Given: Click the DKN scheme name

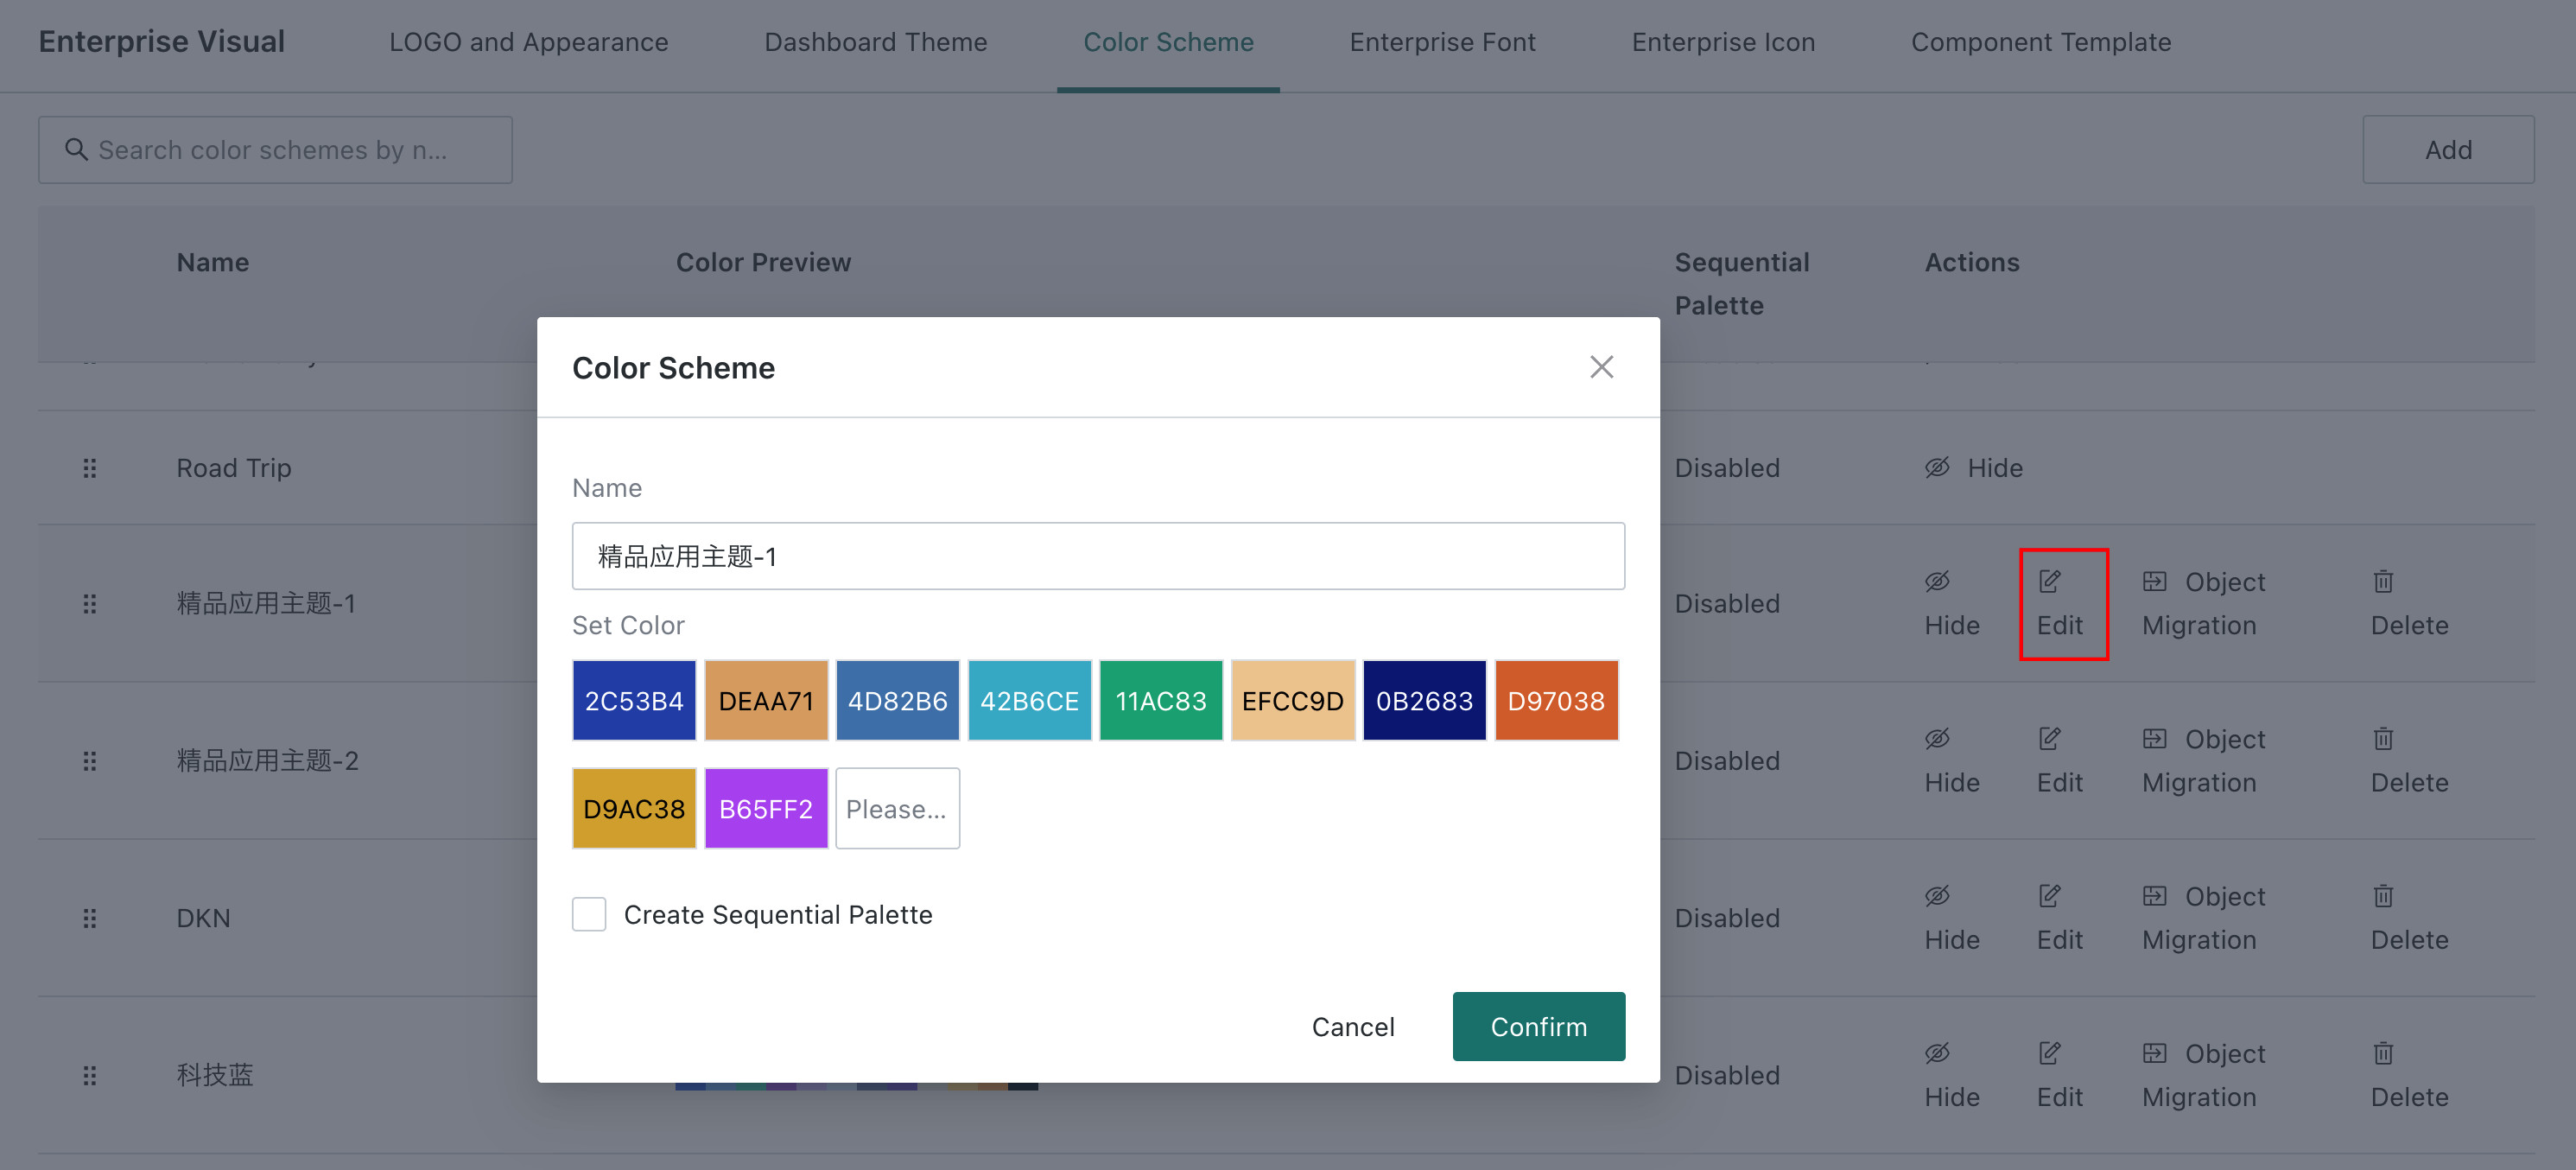Looking at the screenshot, I should tap(203, 918).
